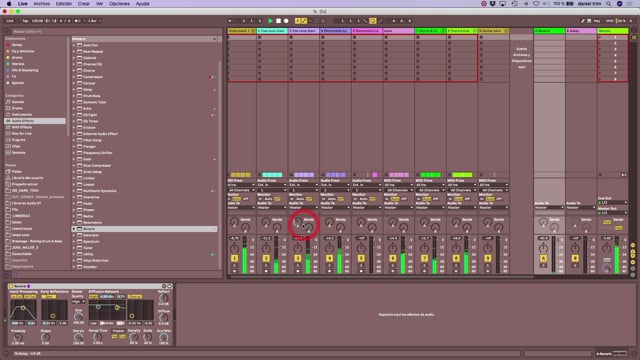Open the Cue Out dropdown in the Master track

click(612, 202)
